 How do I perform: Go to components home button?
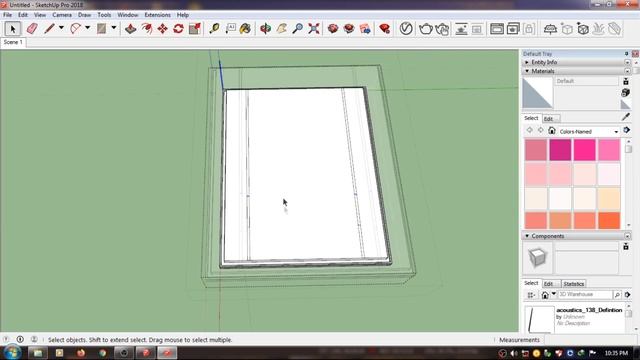(544, 295)
